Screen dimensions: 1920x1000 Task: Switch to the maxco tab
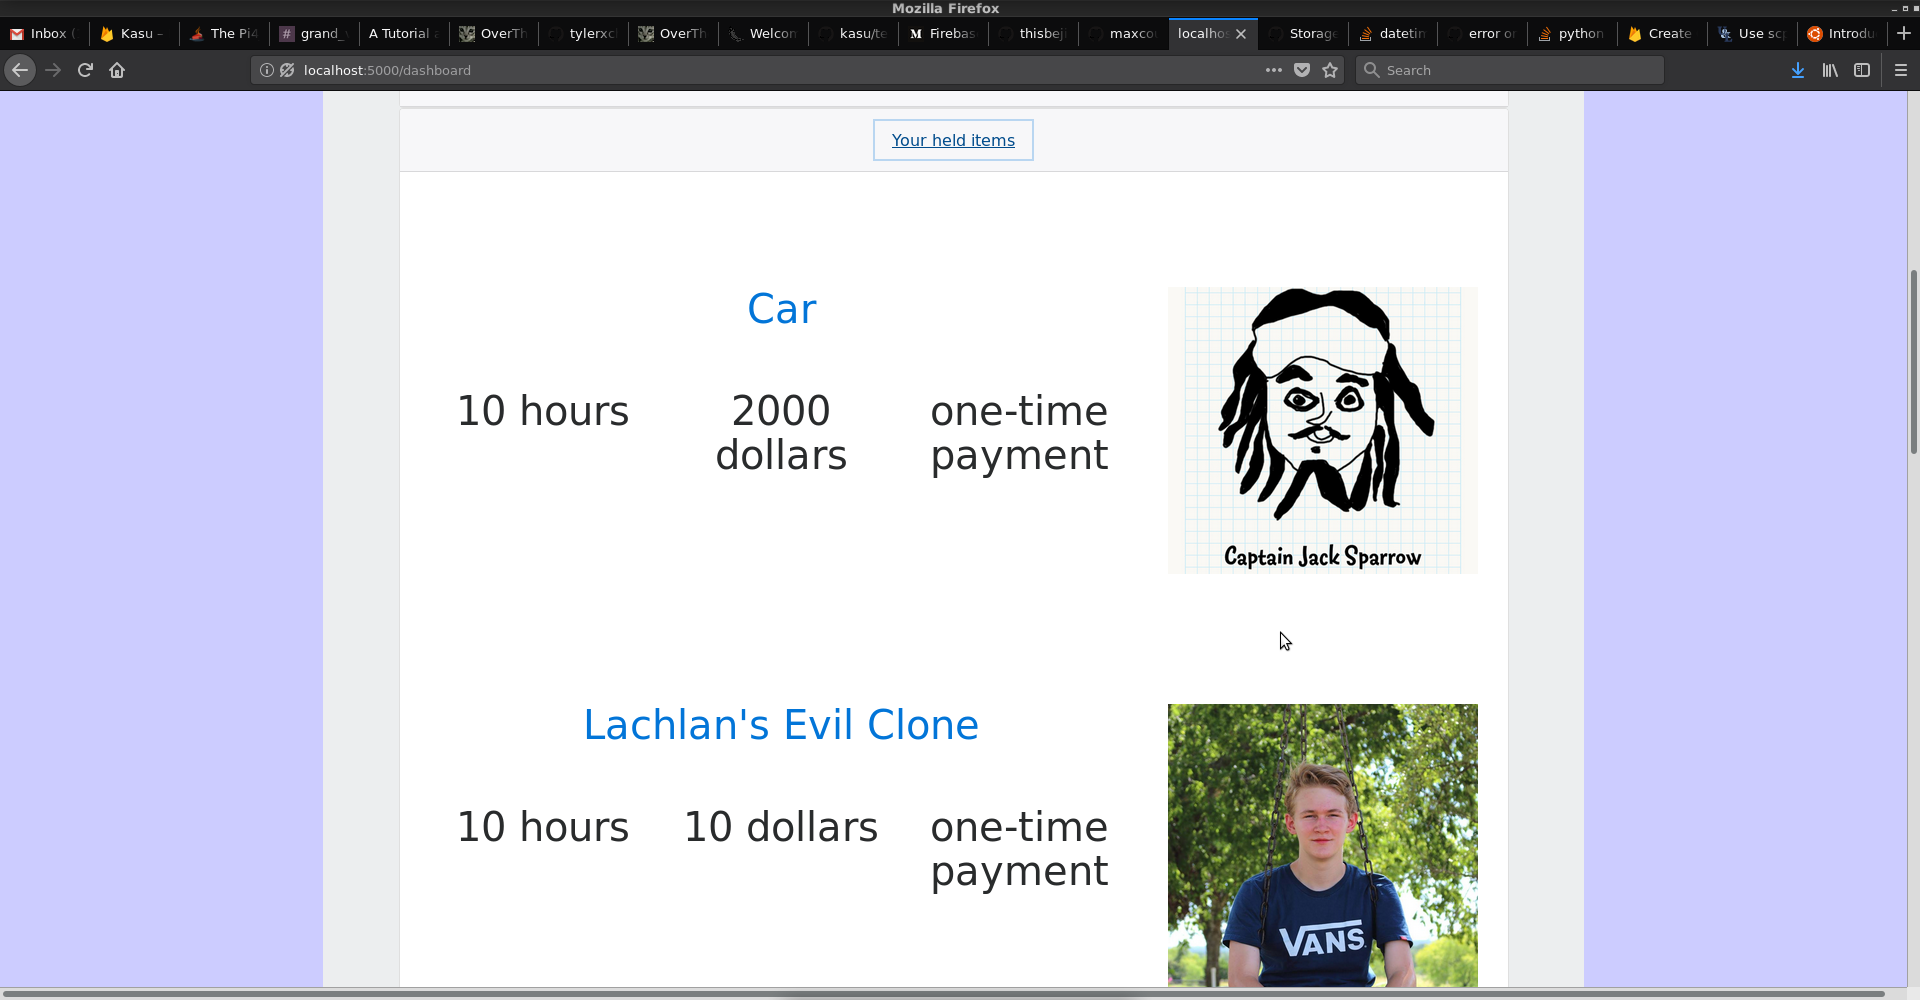[x=1124, y=33]
